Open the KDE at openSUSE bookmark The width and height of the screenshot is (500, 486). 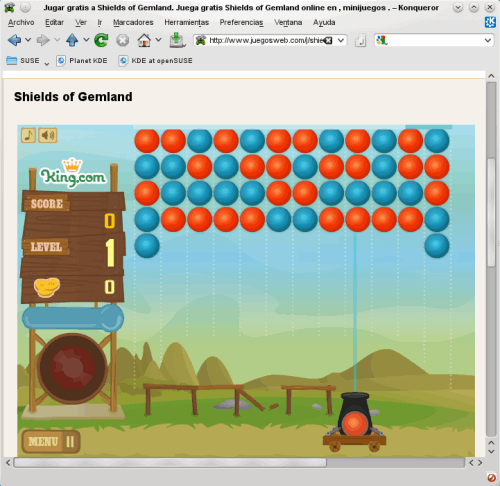tap(156, 61)
